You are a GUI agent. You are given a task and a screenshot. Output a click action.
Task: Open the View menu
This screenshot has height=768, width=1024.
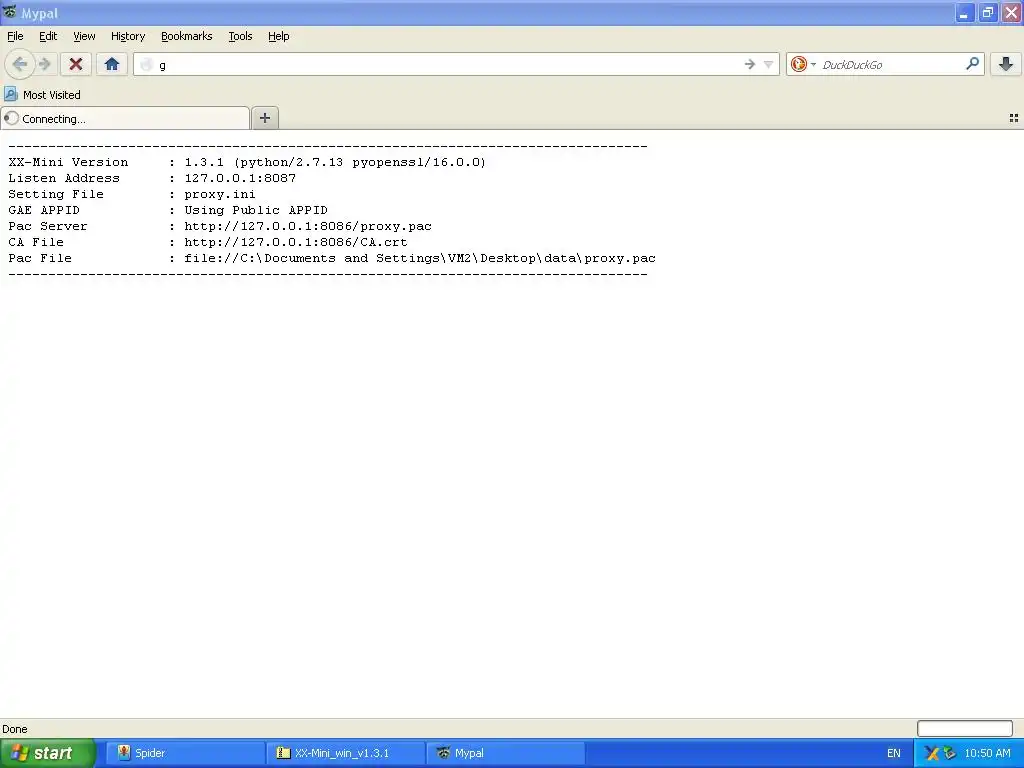(84, 37)
